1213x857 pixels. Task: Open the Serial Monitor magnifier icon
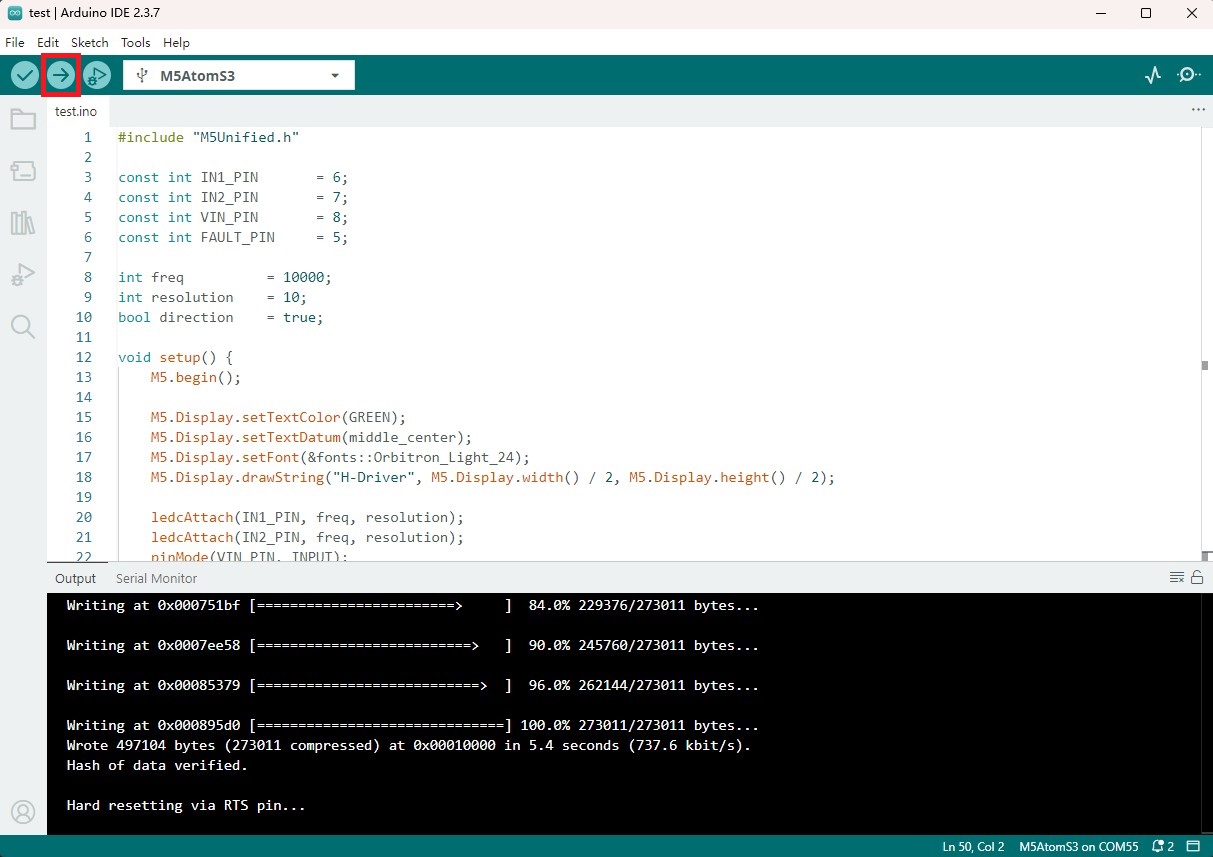click(x=1189, y=75)
